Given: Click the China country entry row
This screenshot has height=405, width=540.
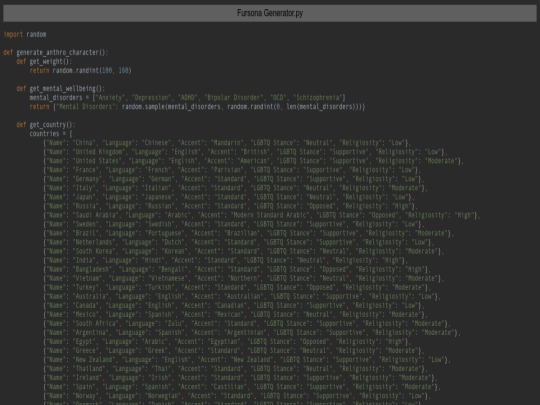Looking at the screenshot, I should click(x=227, y=143).
